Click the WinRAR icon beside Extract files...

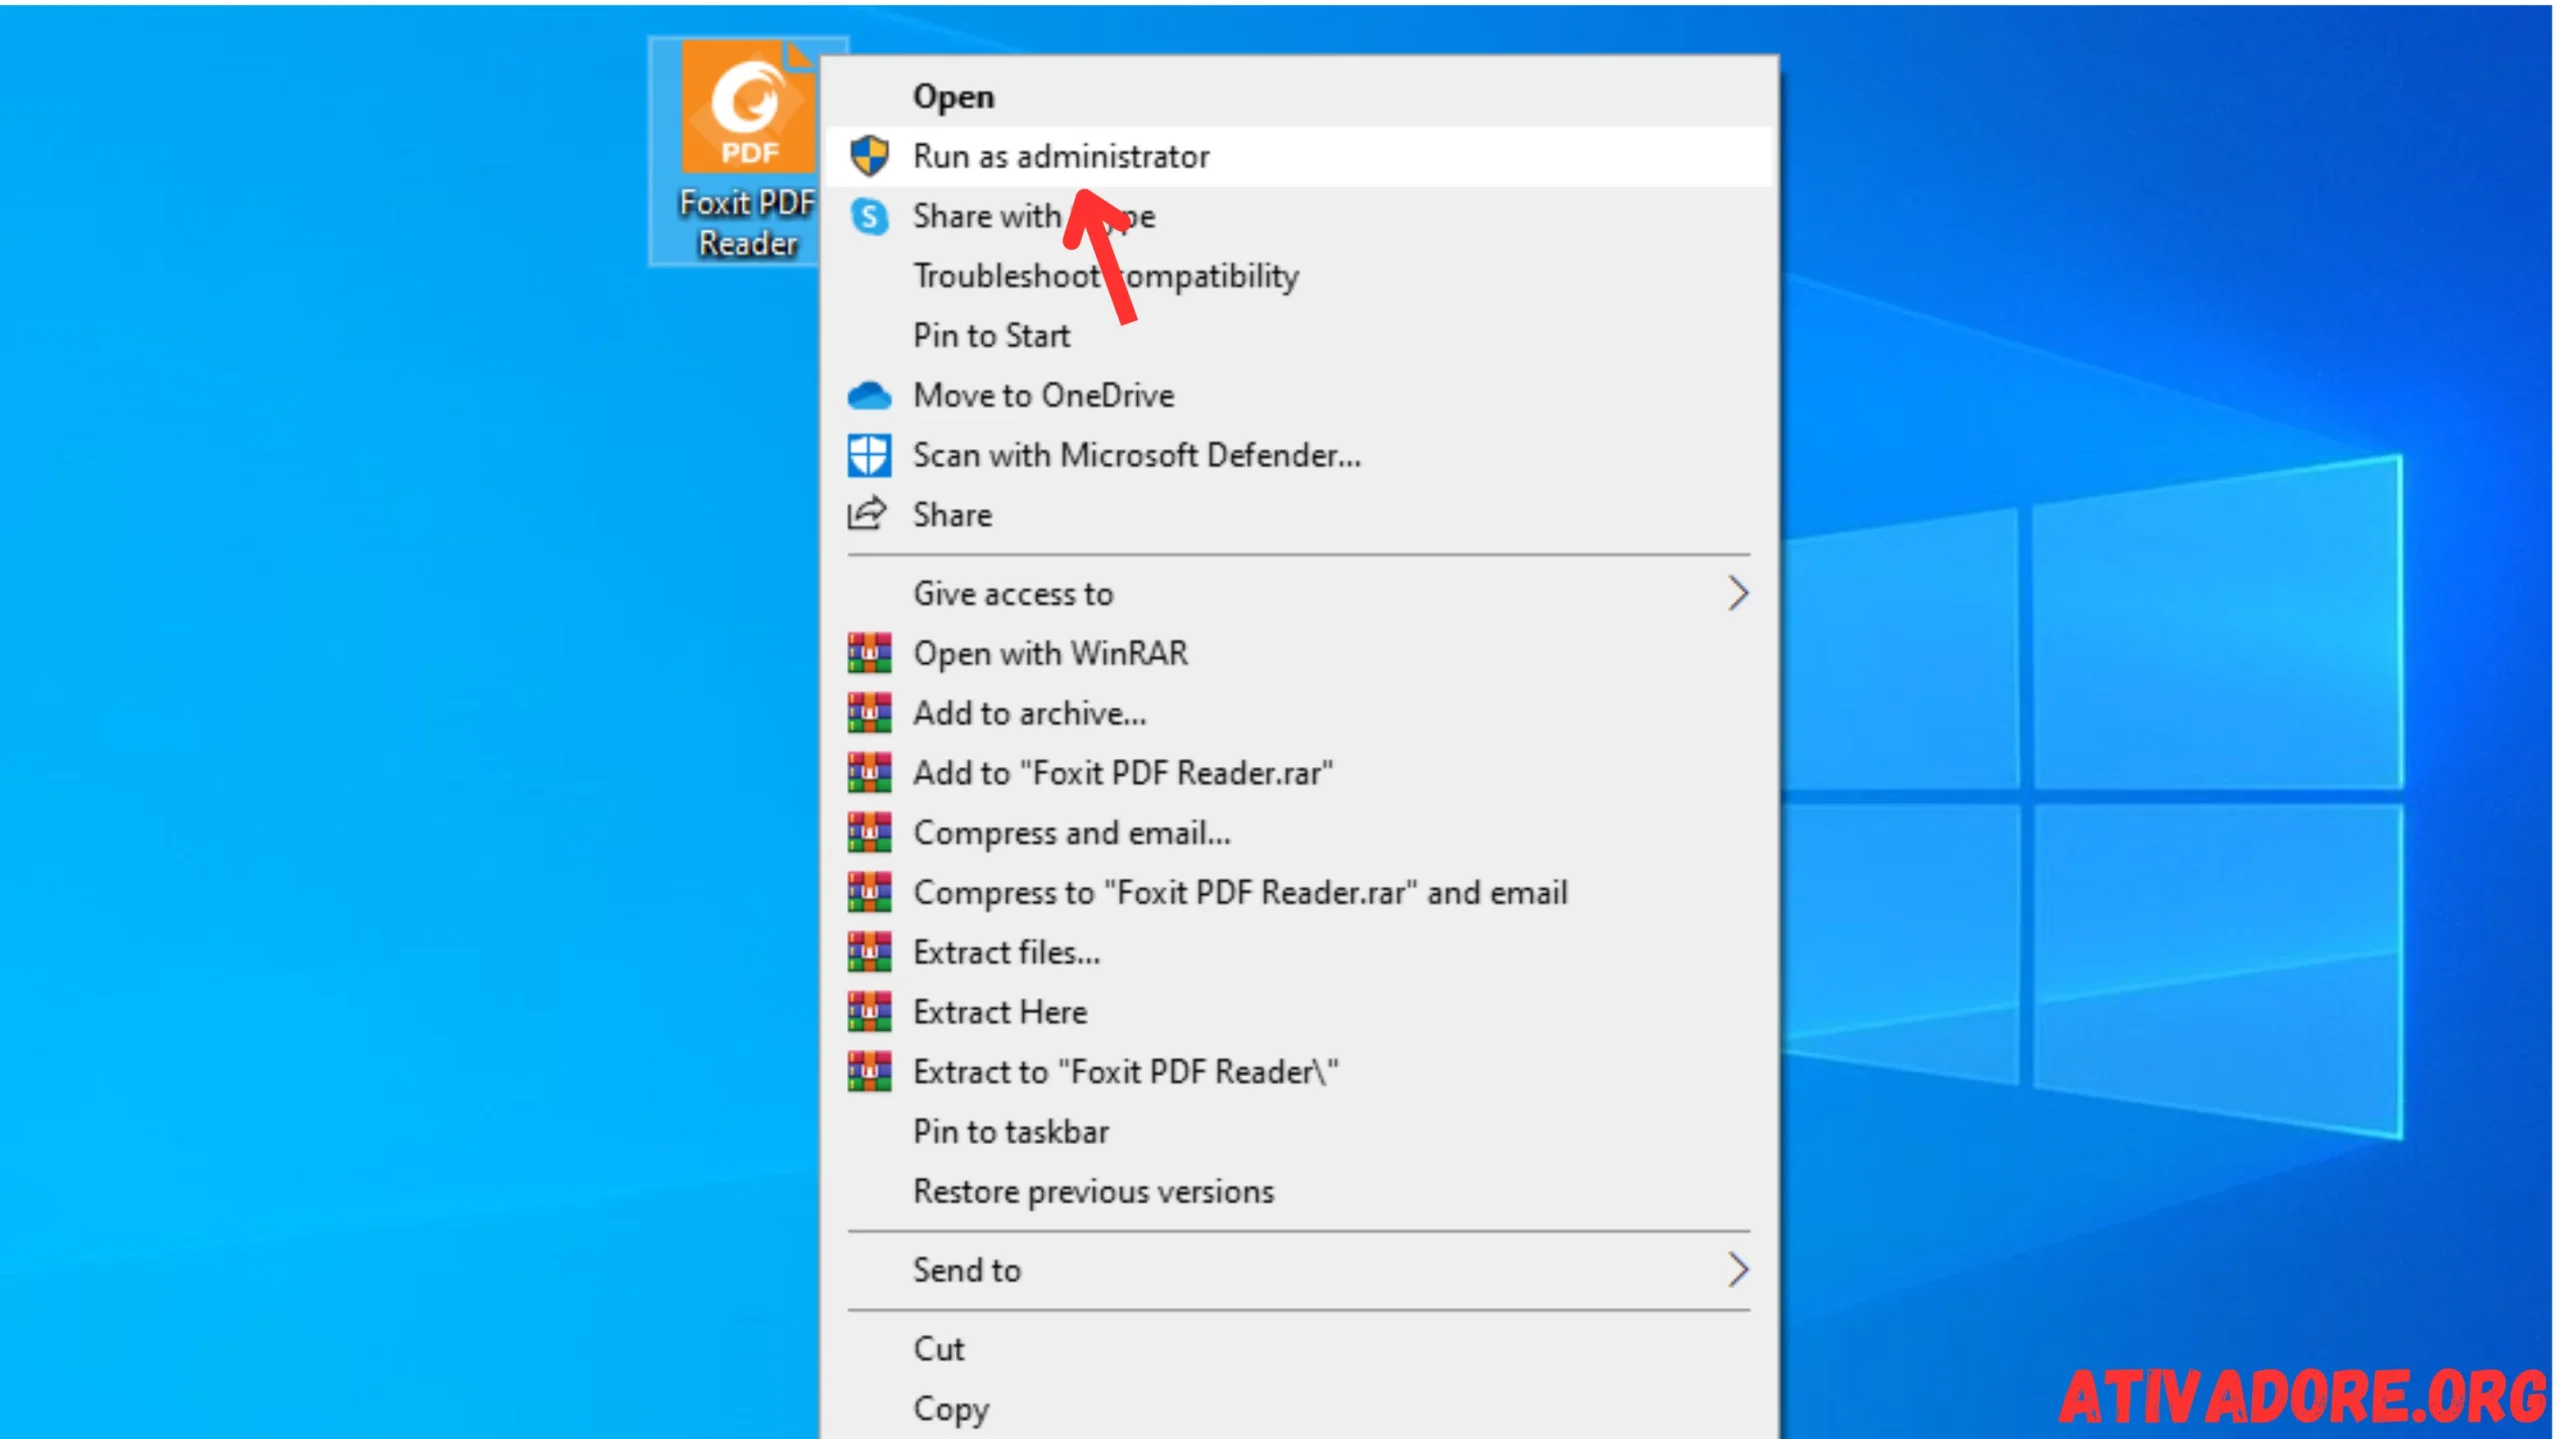tap(869, 952)
